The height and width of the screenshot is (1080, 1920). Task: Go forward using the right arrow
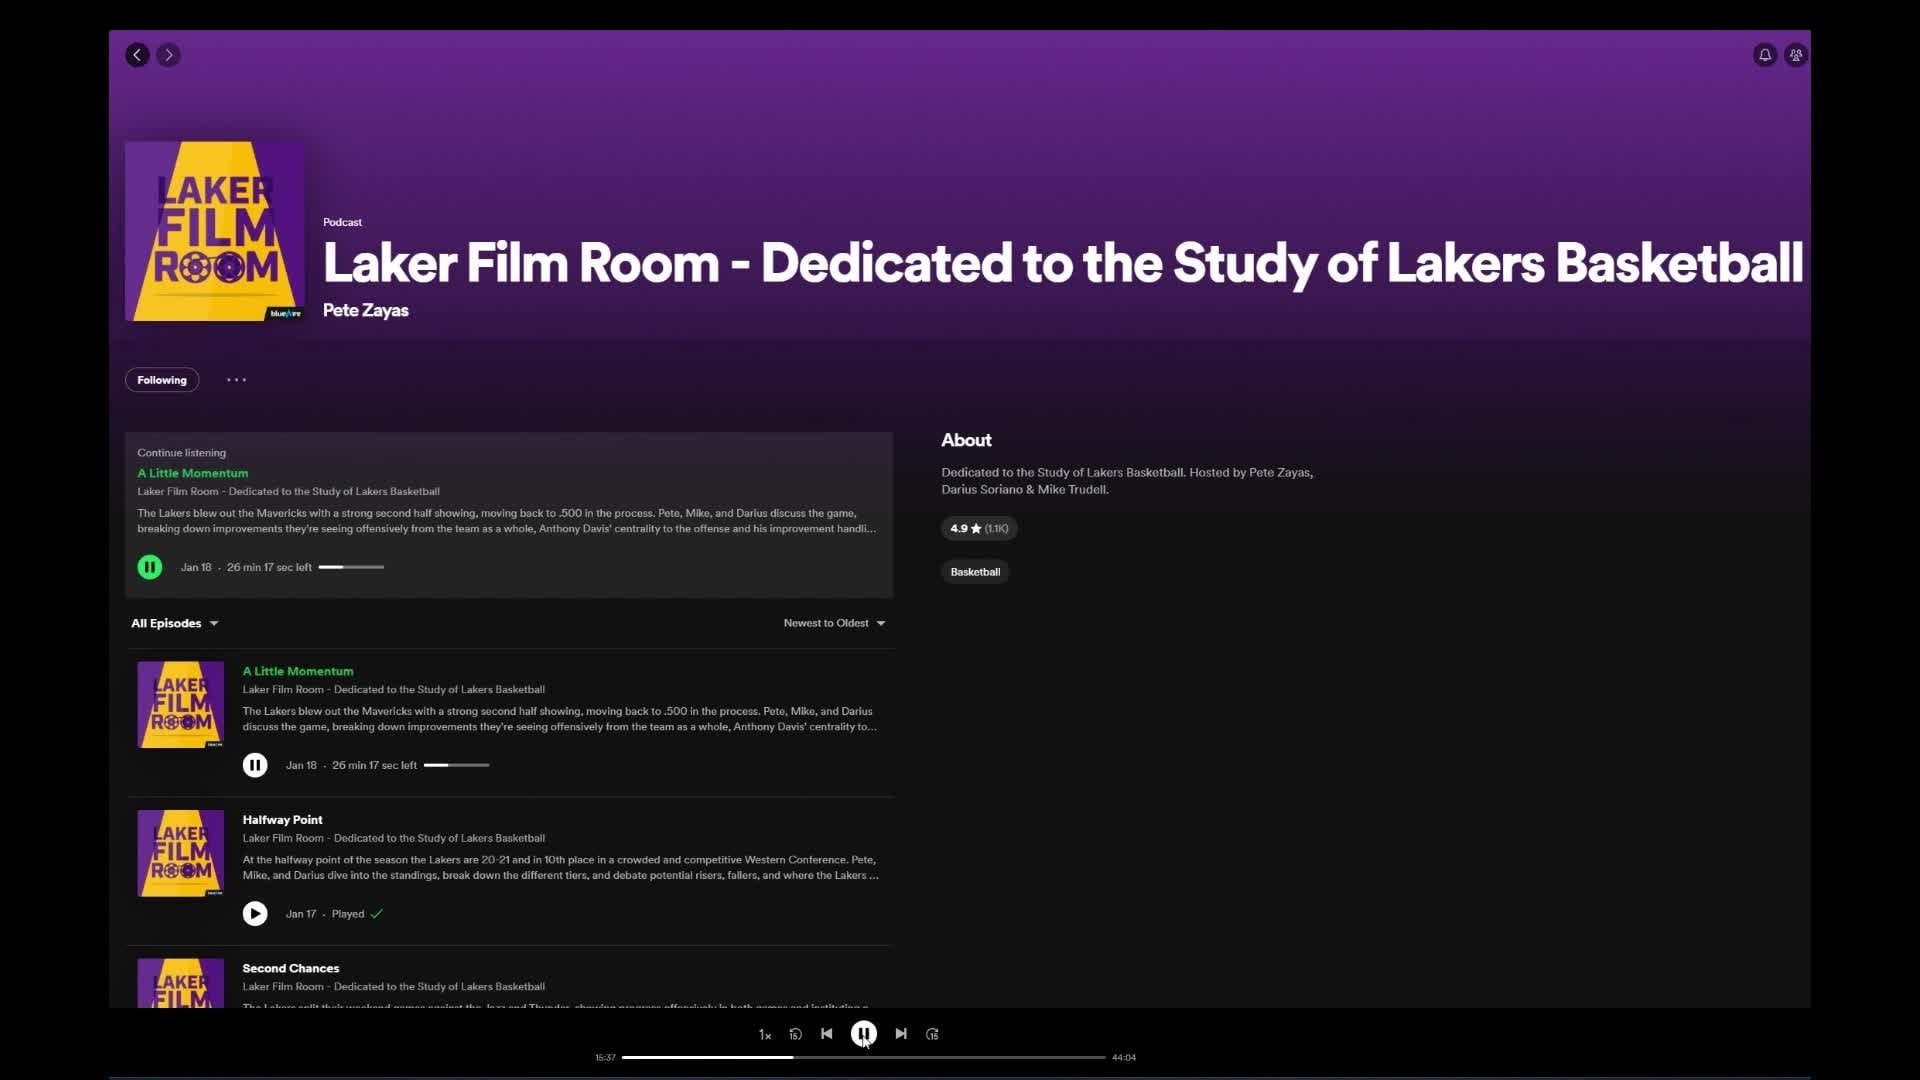point(168,55)
